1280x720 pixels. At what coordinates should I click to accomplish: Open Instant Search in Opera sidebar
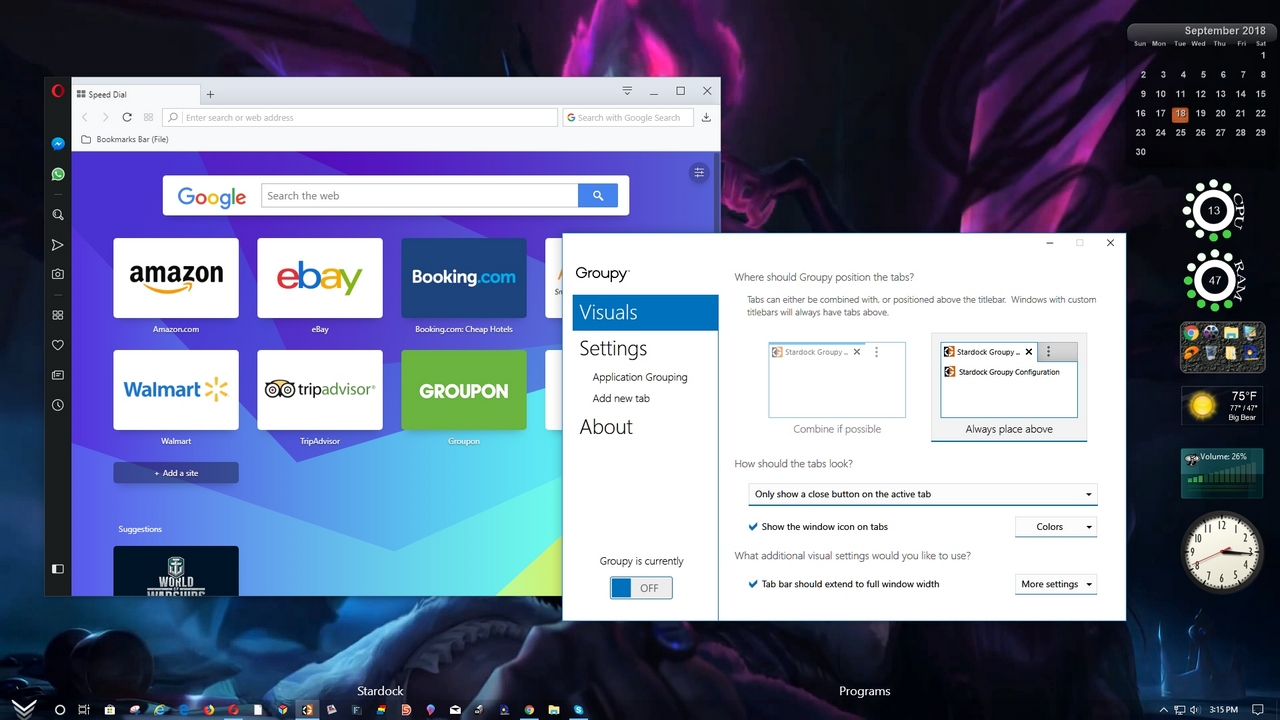click(x=58, y=215)
